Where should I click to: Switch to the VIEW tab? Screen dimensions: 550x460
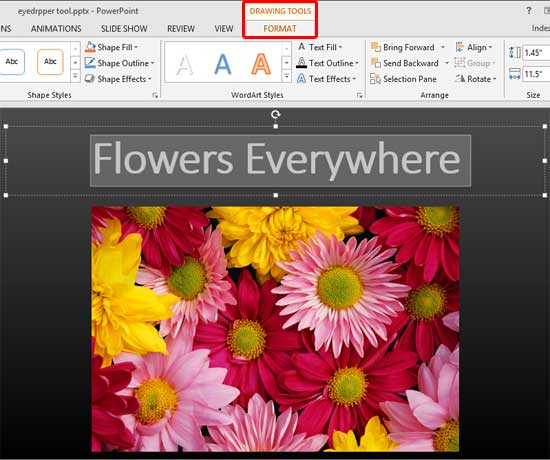click(x=224, y=28)
